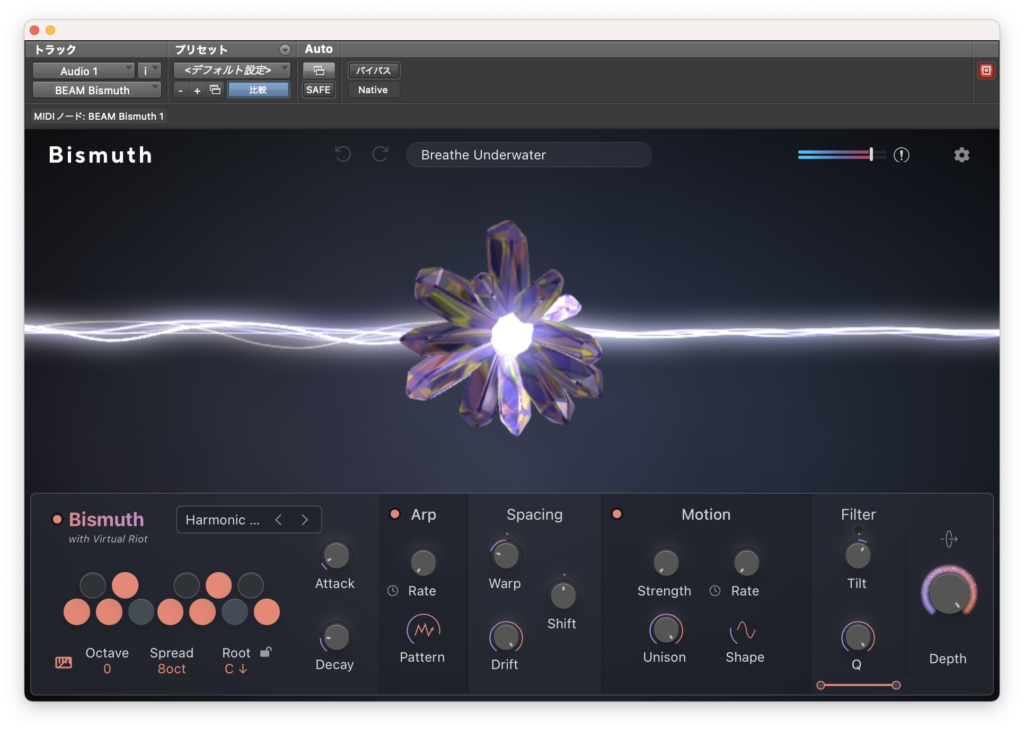Toggle the A note circle

(234, 612)
